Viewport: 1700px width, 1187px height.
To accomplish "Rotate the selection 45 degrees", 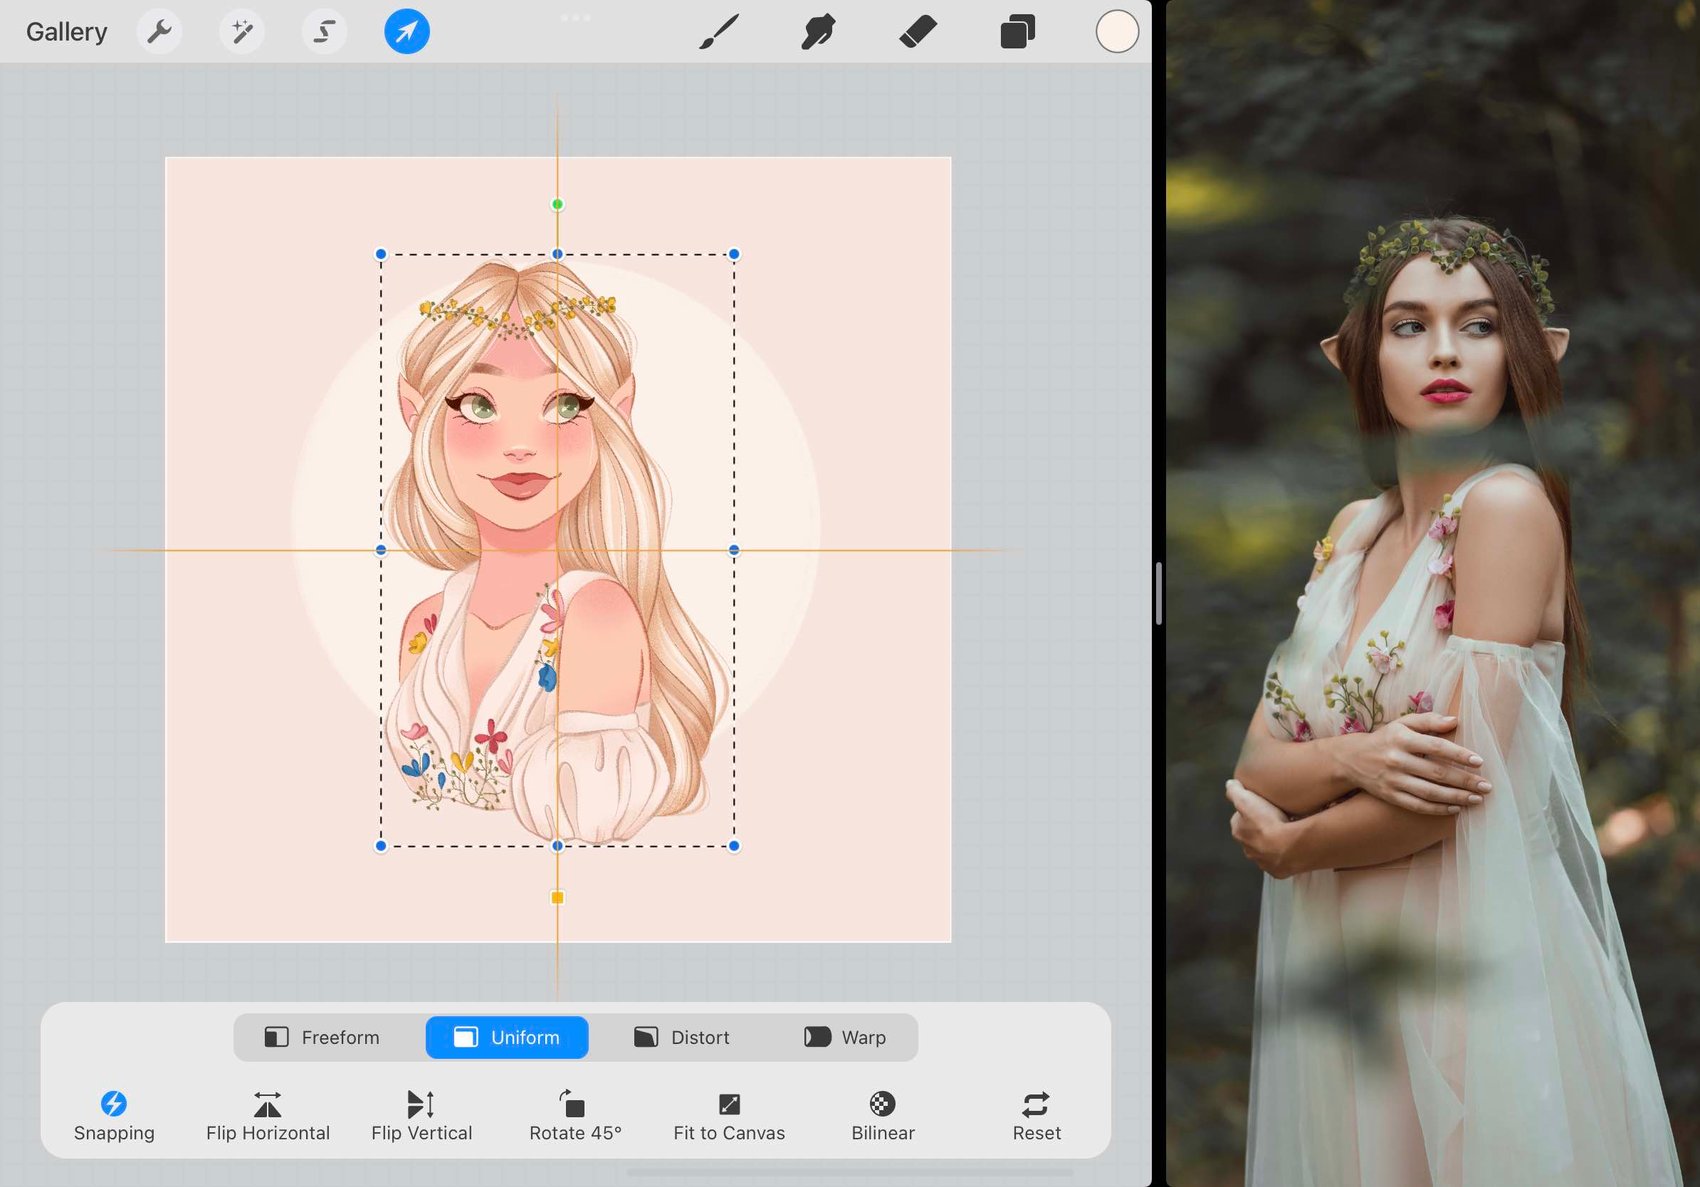I will tap(575, 1116).
